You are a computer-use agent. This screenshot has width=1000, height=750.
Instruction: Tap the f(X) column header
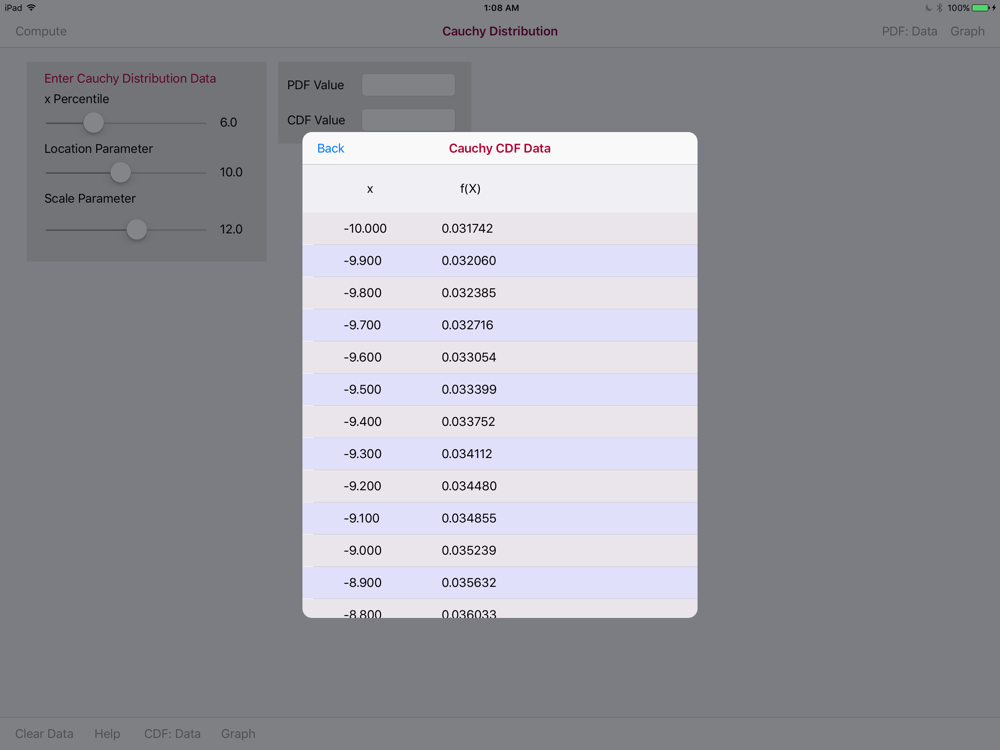click(x=470, y=189)
